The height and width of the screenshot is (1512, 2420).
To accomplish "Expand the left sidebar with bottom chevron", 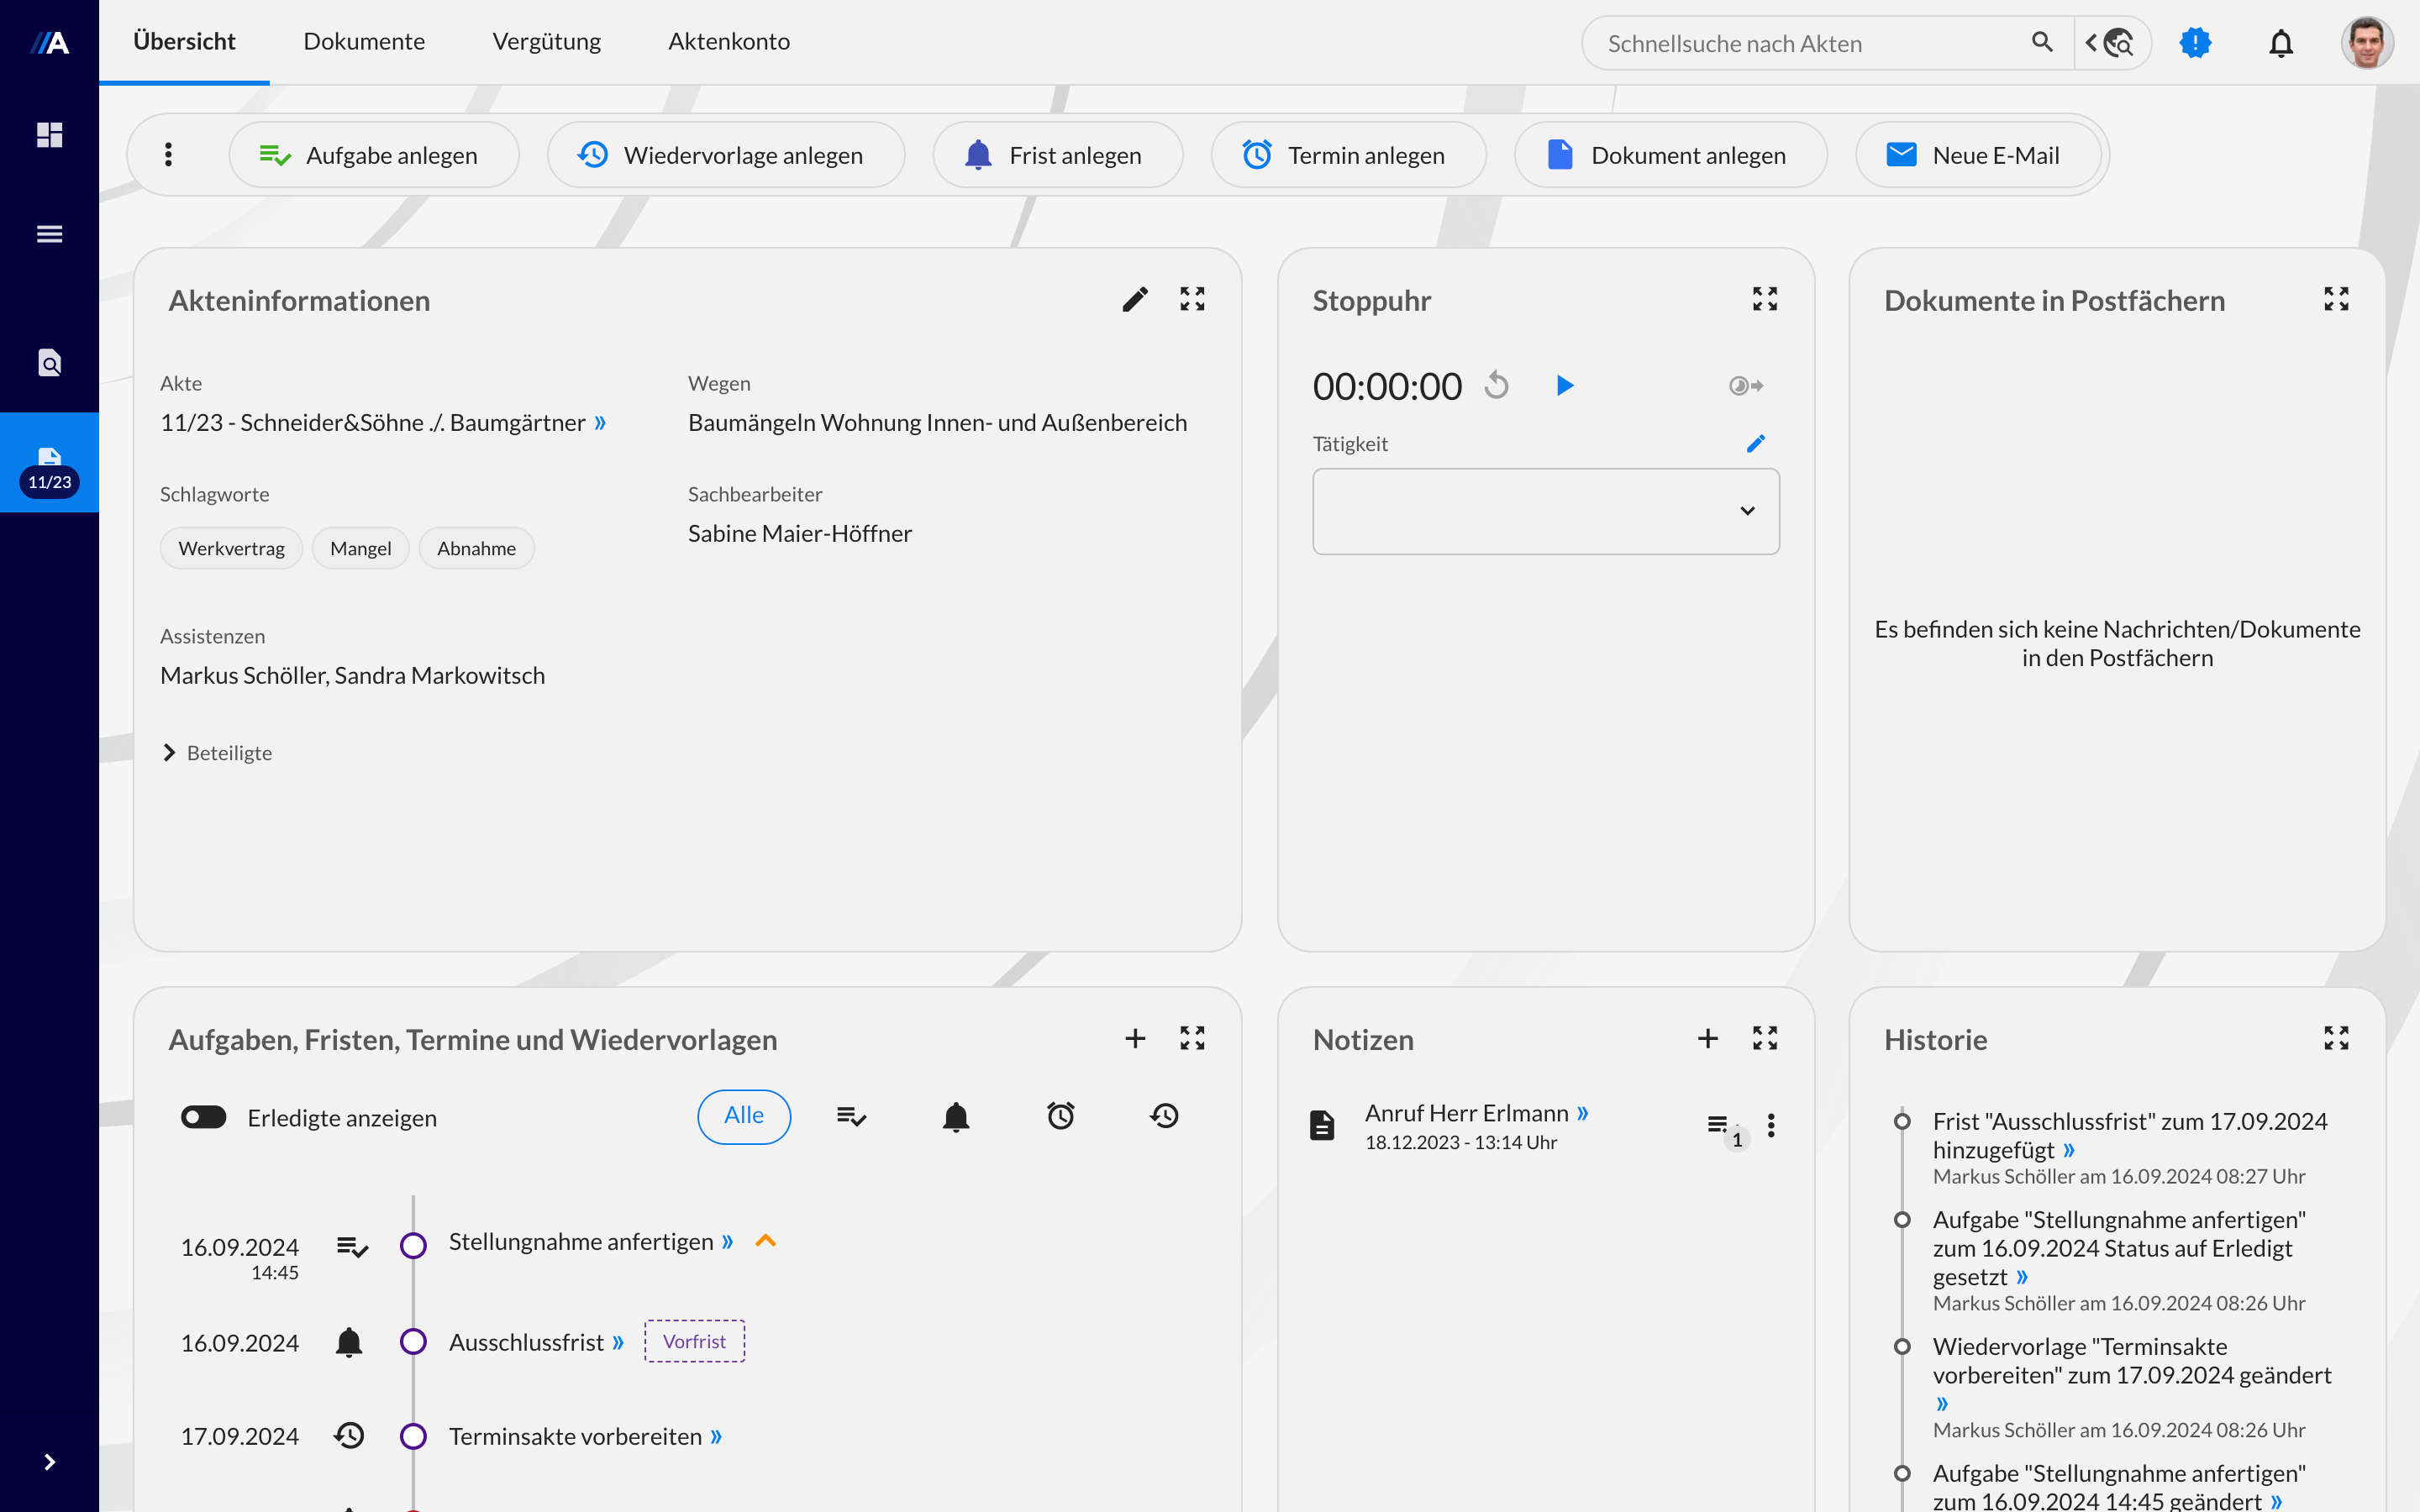I will tap(49, 1462).
